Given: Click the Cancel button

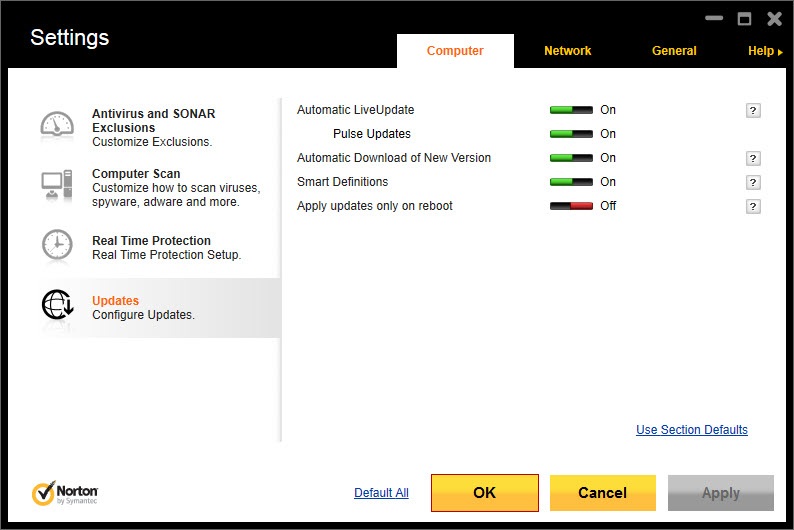Looking at the screenshot, I should [603, 493].
